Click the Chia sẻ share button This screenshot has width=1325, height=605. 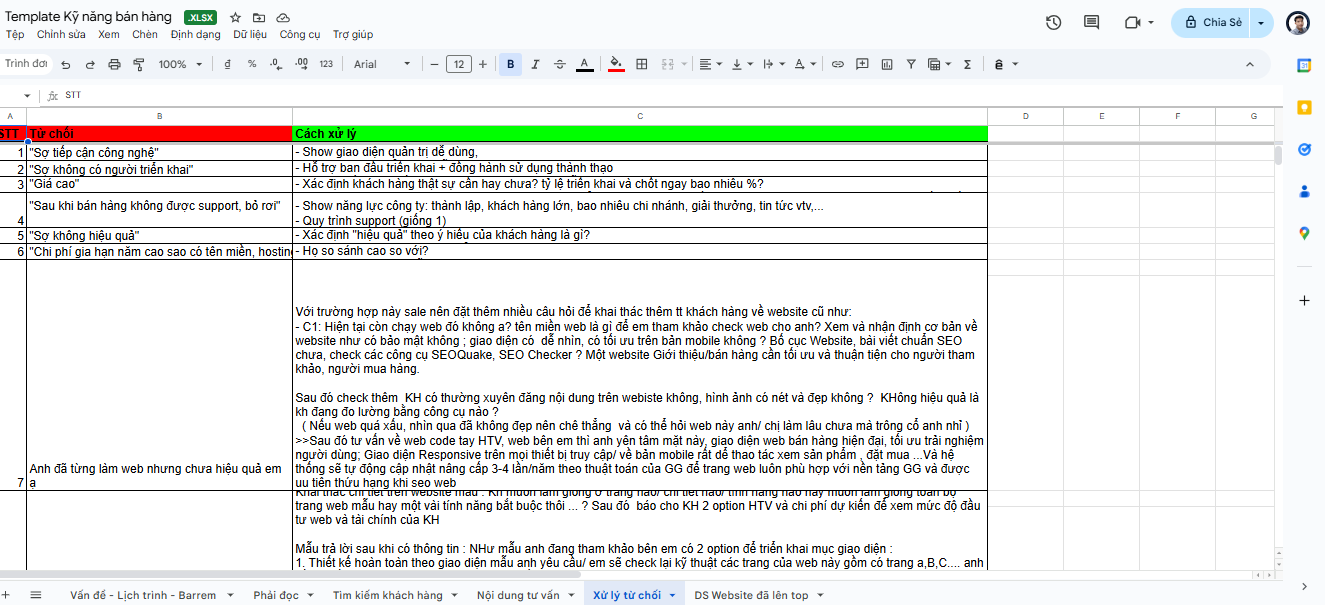coord(1211,22)
